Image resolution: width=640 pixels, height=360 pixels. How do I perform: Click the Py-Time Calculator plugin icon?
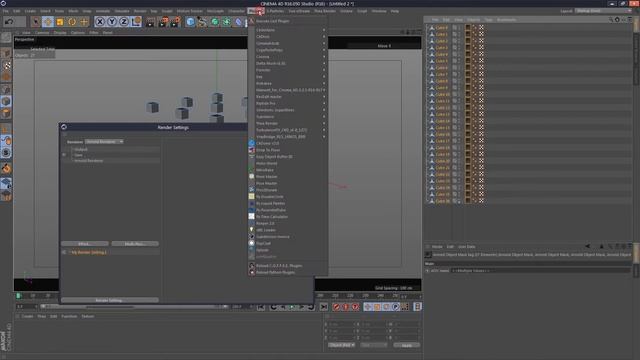click(x=251, y=216)
